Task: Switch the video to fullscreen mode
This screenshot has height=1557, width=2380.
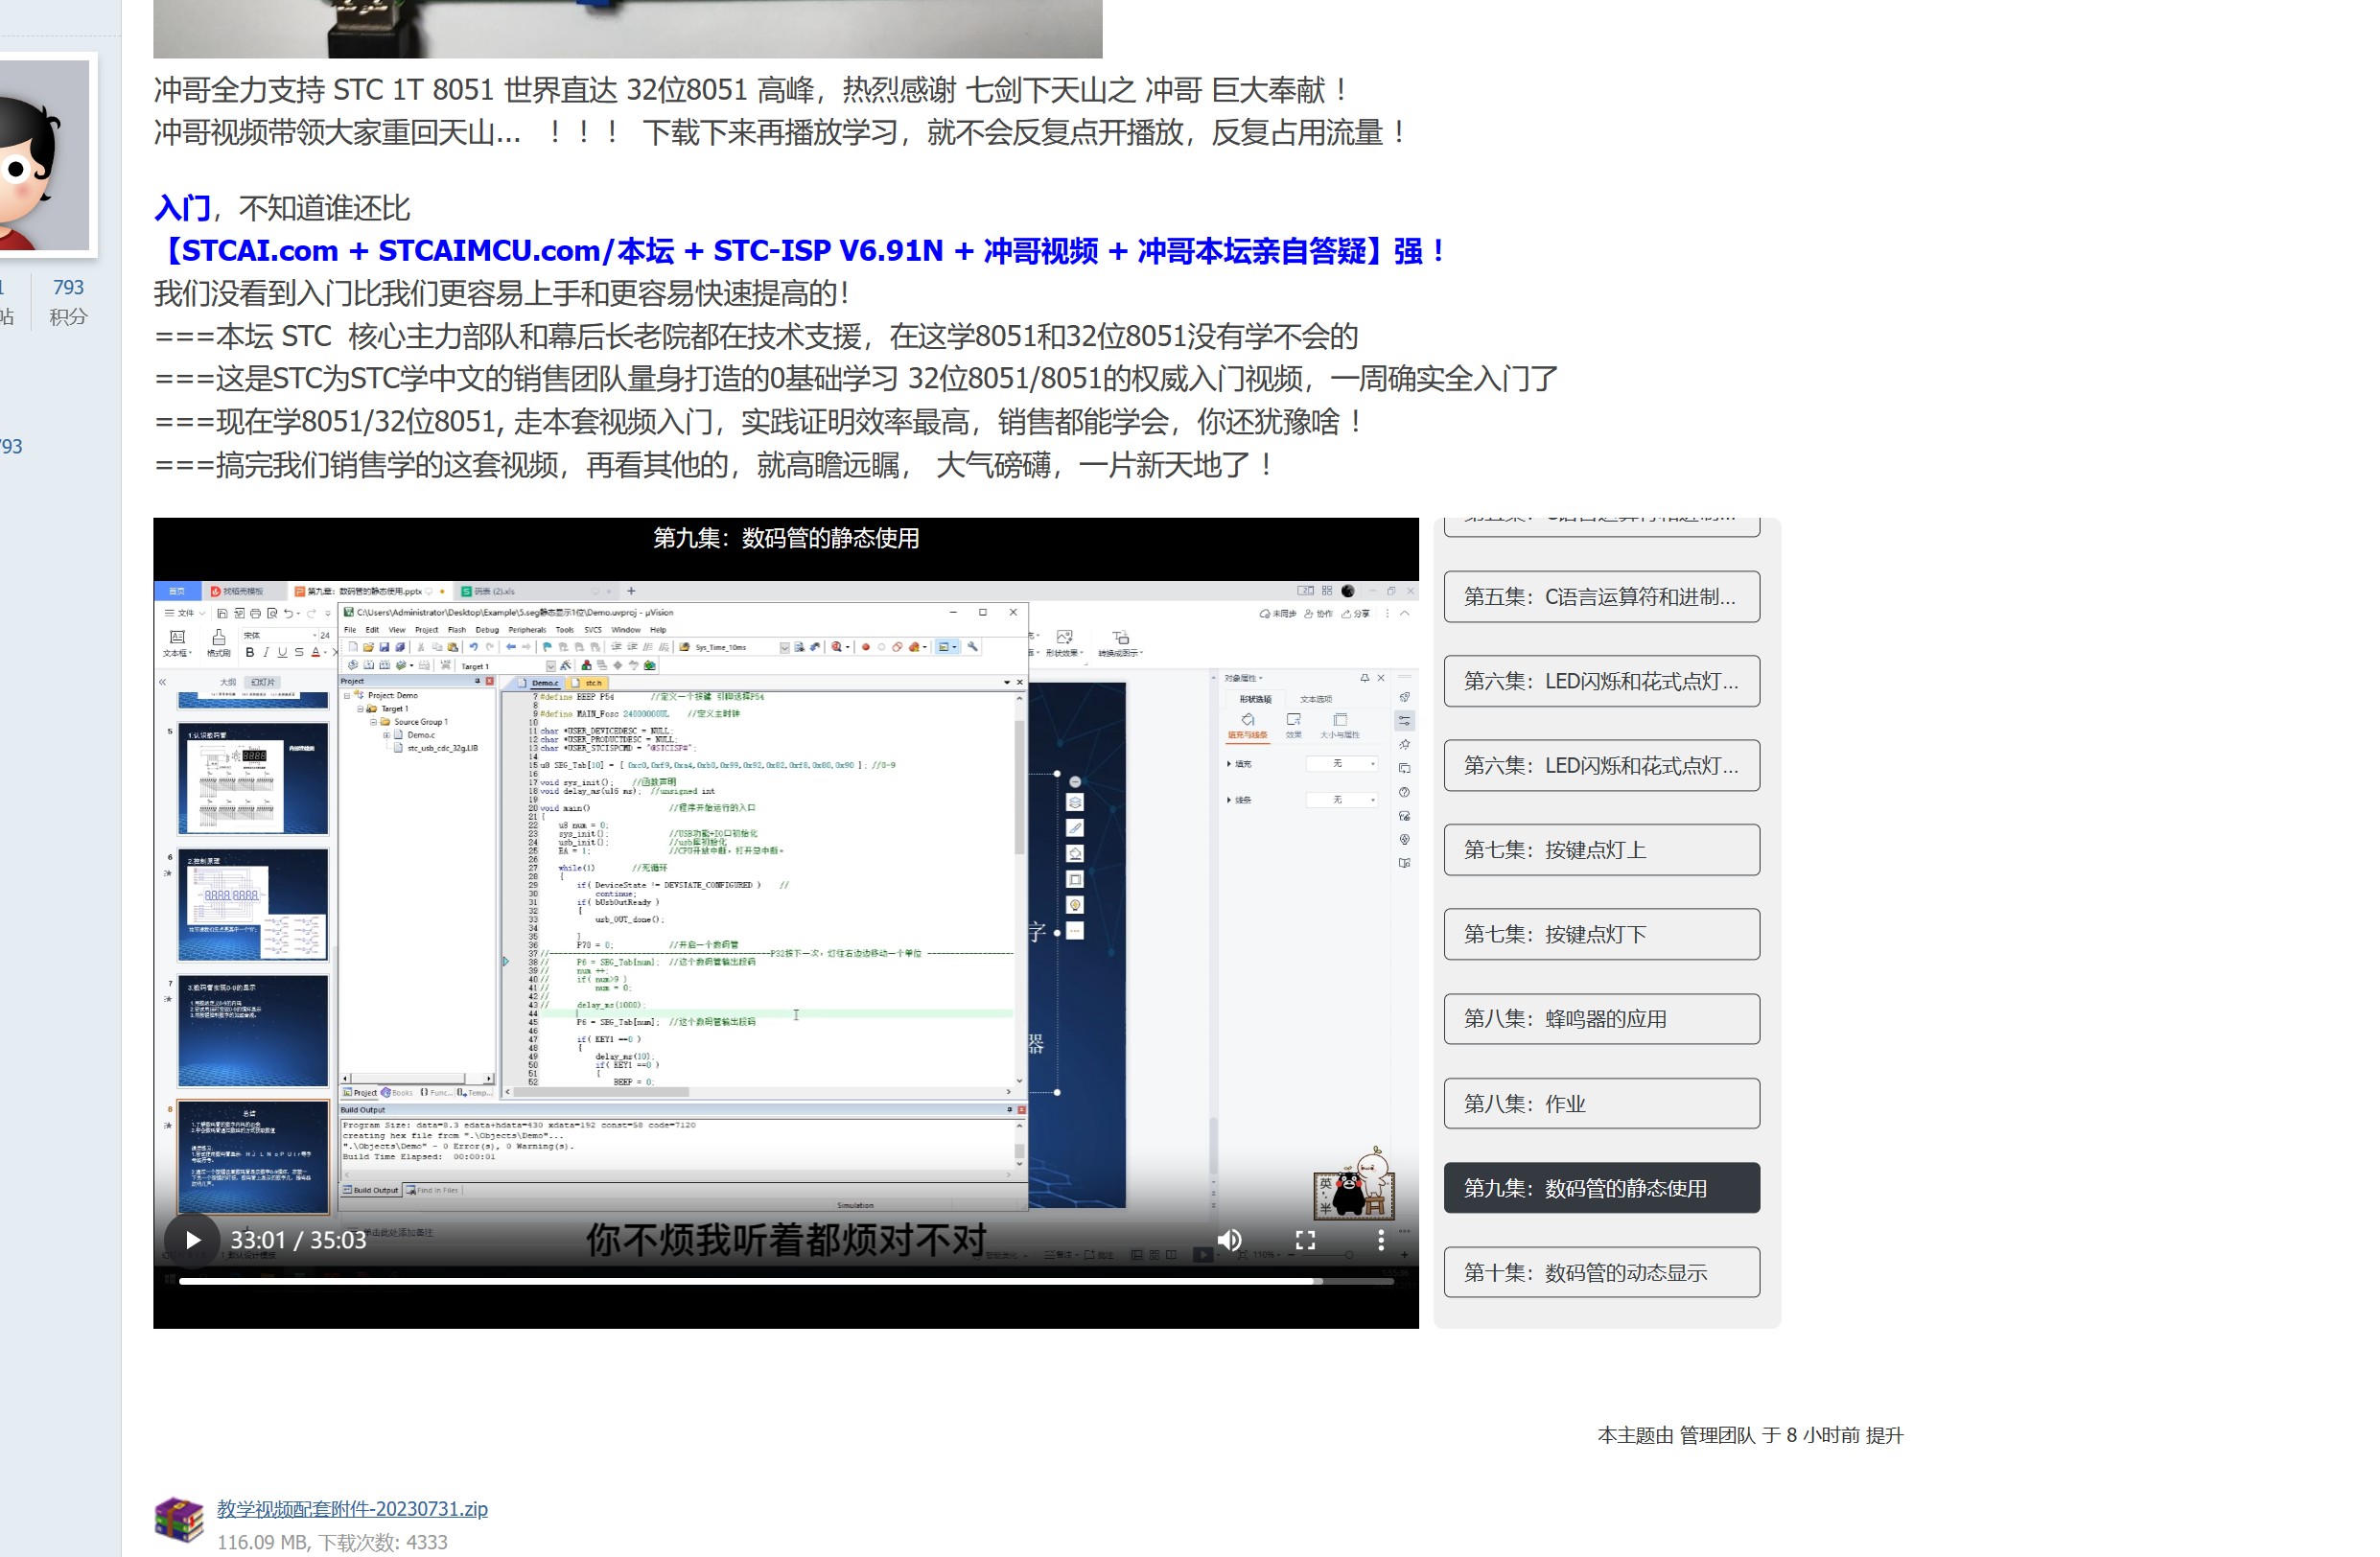Action: 1305,1240
